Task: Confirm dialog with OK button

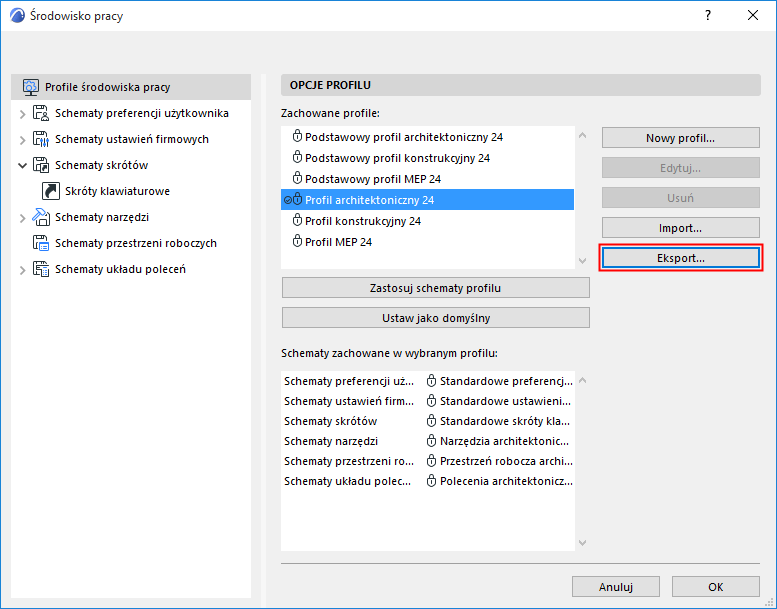Action: point(716,587)
